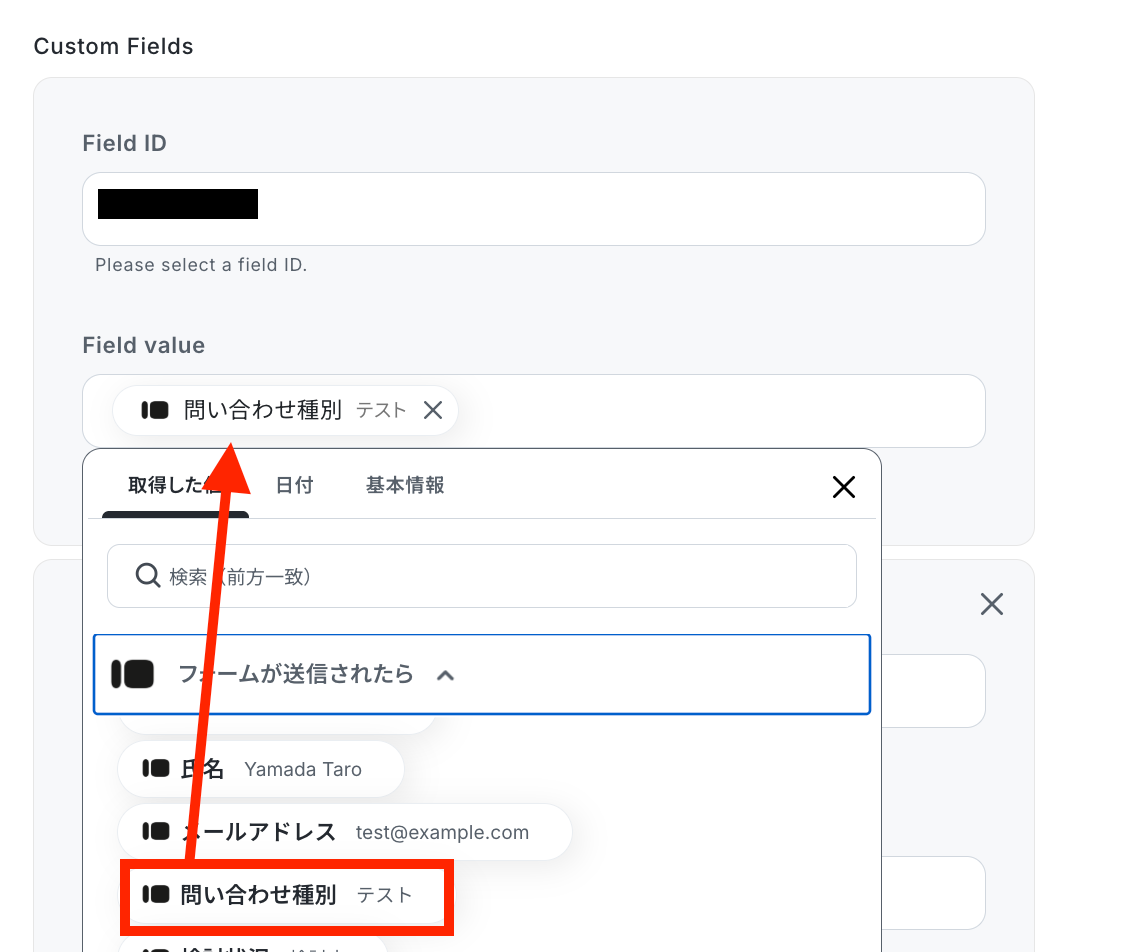
Task: Click the icon in the 氏名 chip
Action: coord(155,768)
